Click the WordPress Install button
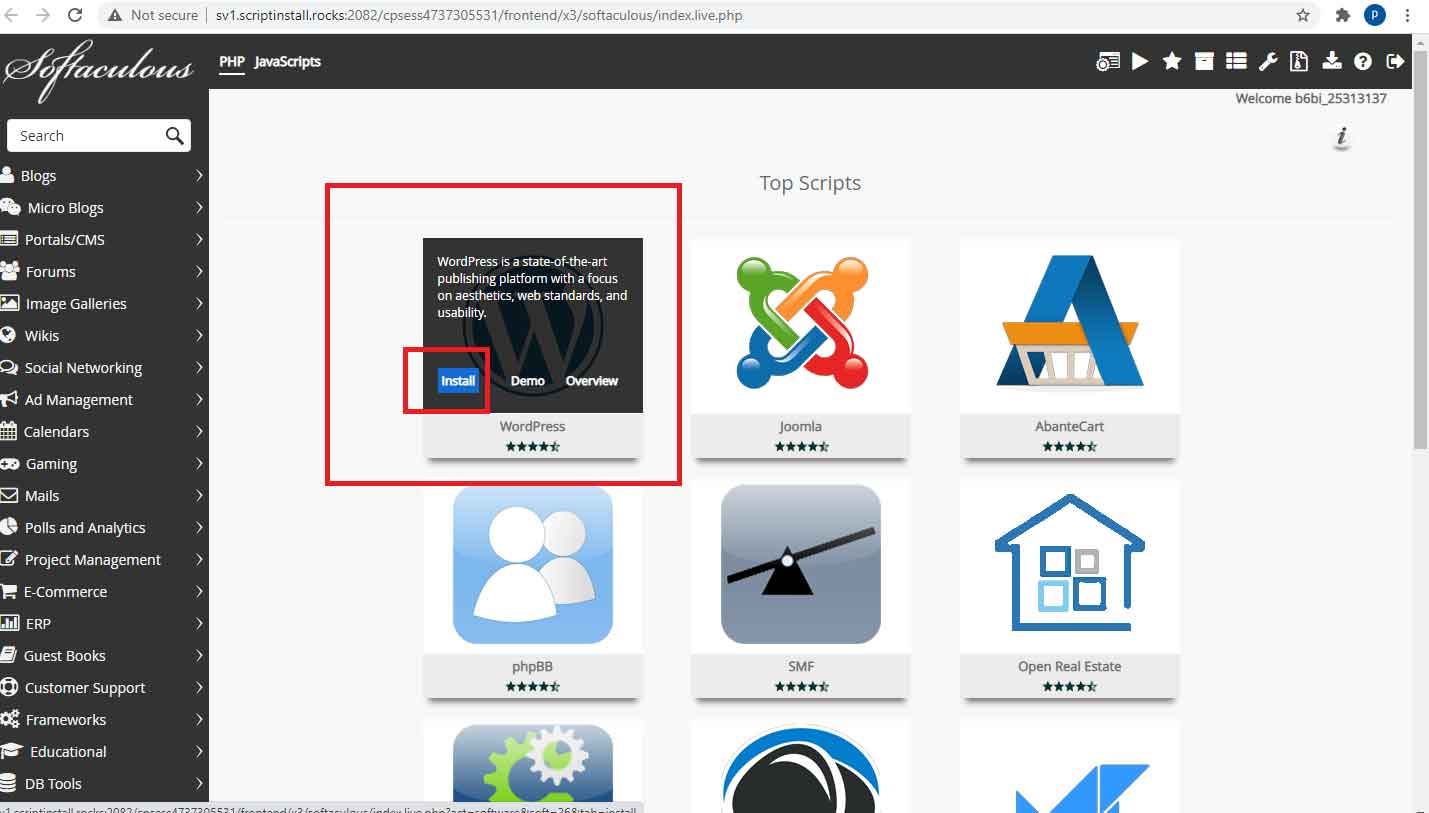This screenshot has width=1429, height=813. (459, 381)
